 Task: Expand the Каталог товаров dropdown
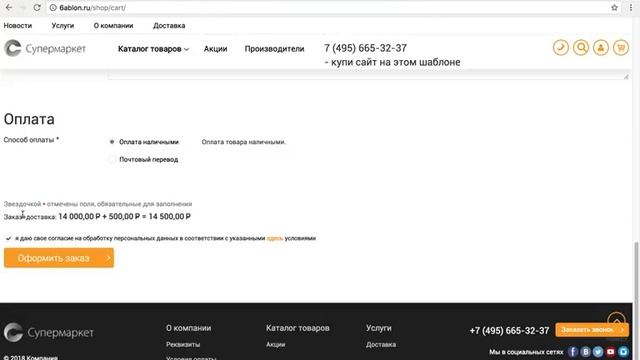click(x=153, y=49)
